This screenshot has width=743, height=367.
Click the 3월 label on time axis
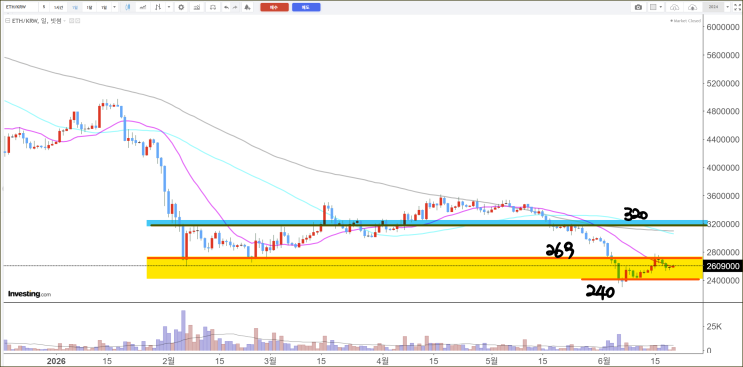pyautogui.click(x=271, y=360)
